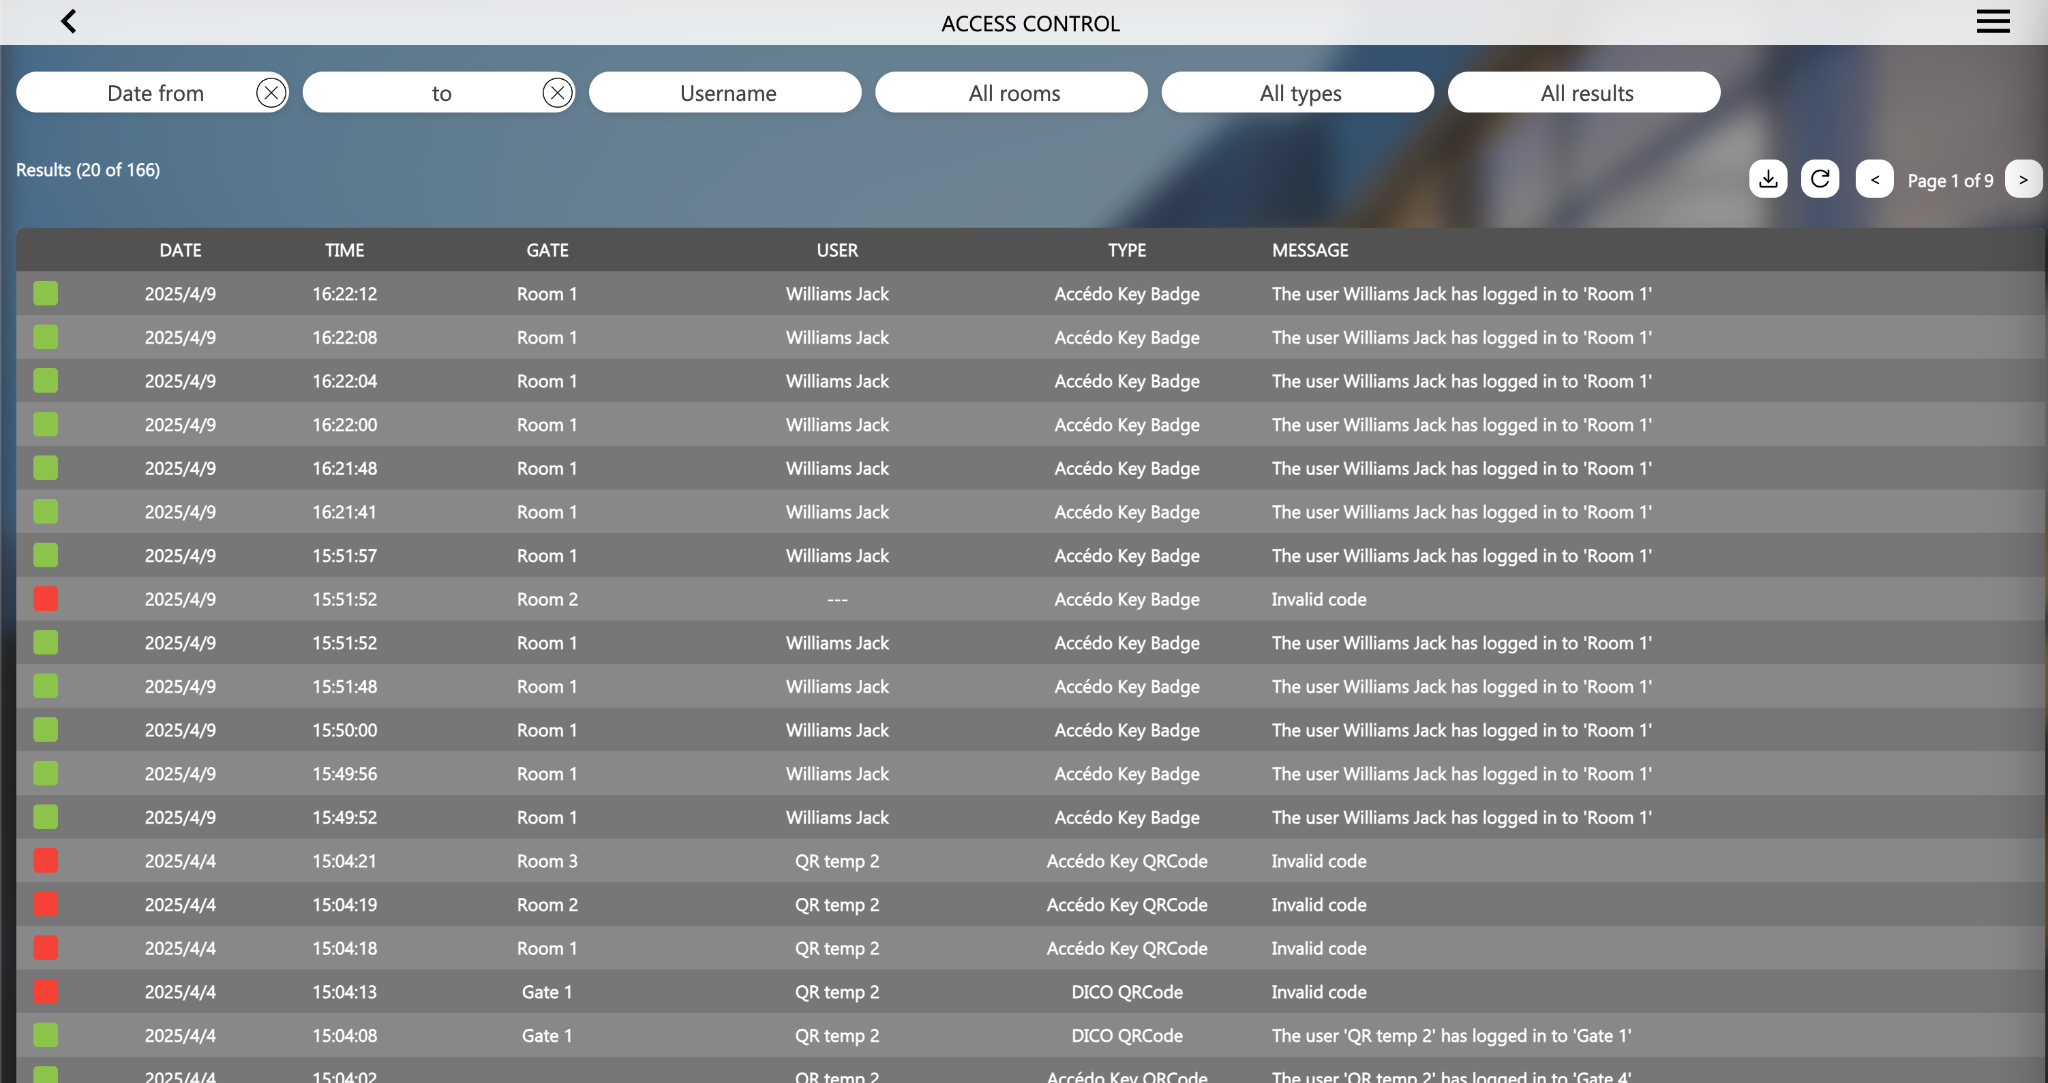
Task: Click the green status square at 15:50:00
Action: coord(45,729)
